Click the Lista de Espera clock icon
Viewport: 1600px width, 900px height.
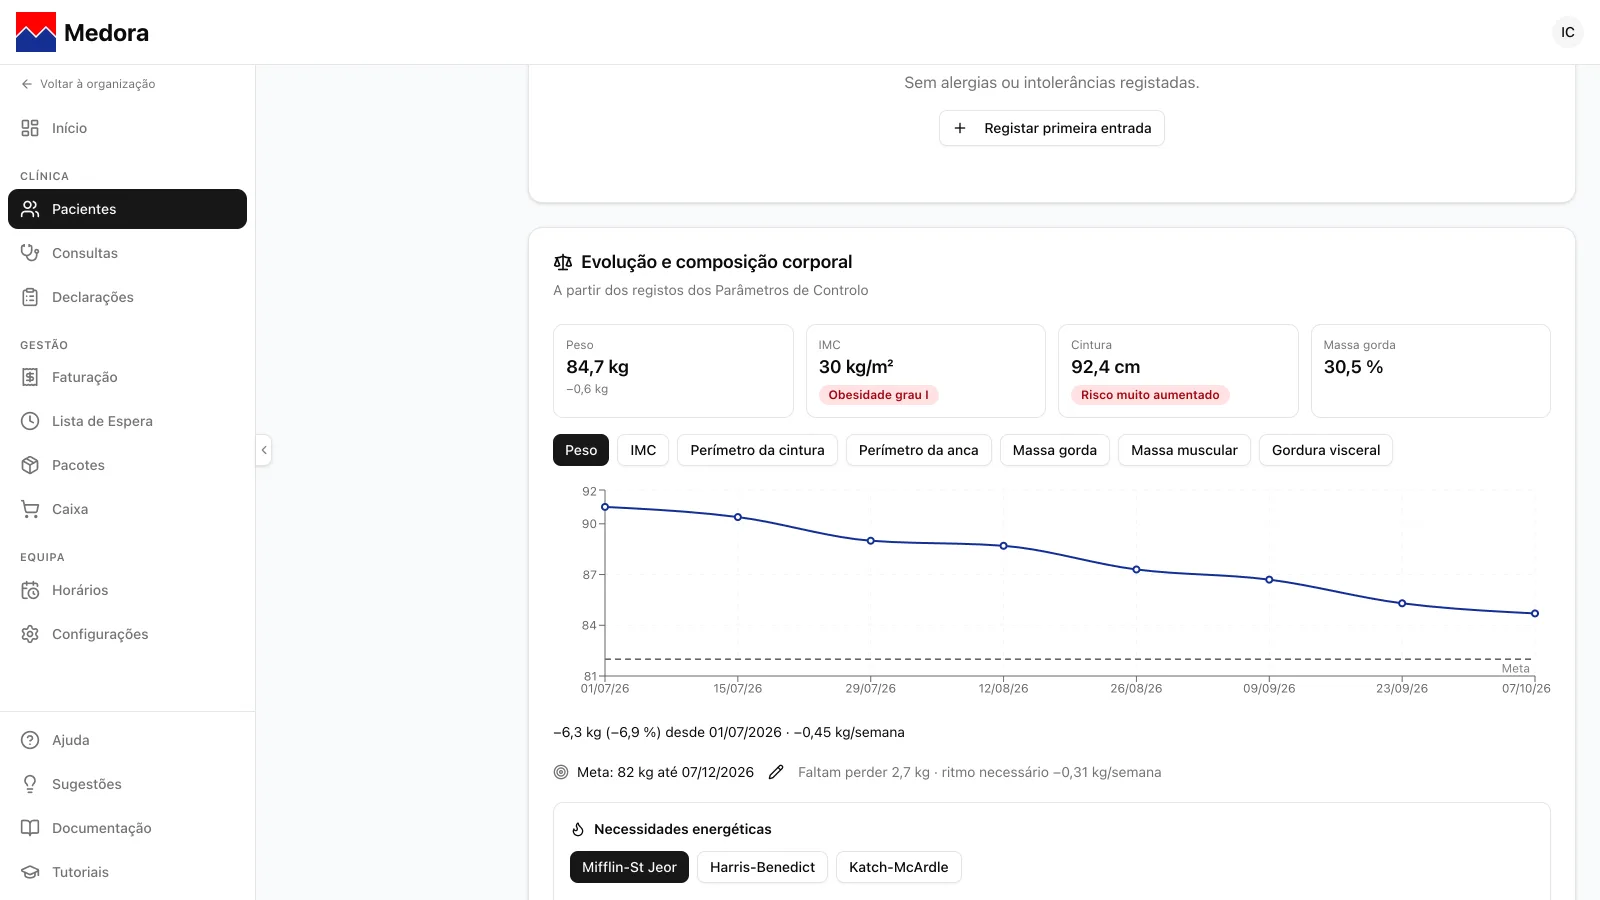click(x=30, y=421)
